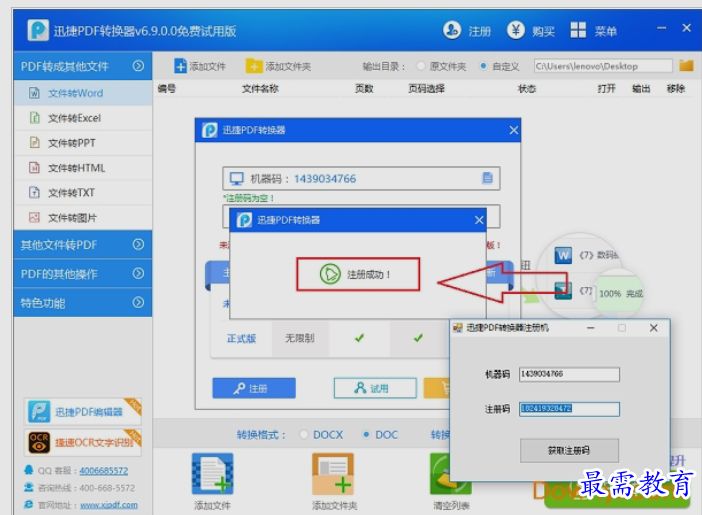Click the large 添加文件夹 icon at bottom
This screenshot has height=515, width=702.
pyautogui.click(x=333, y=474)
